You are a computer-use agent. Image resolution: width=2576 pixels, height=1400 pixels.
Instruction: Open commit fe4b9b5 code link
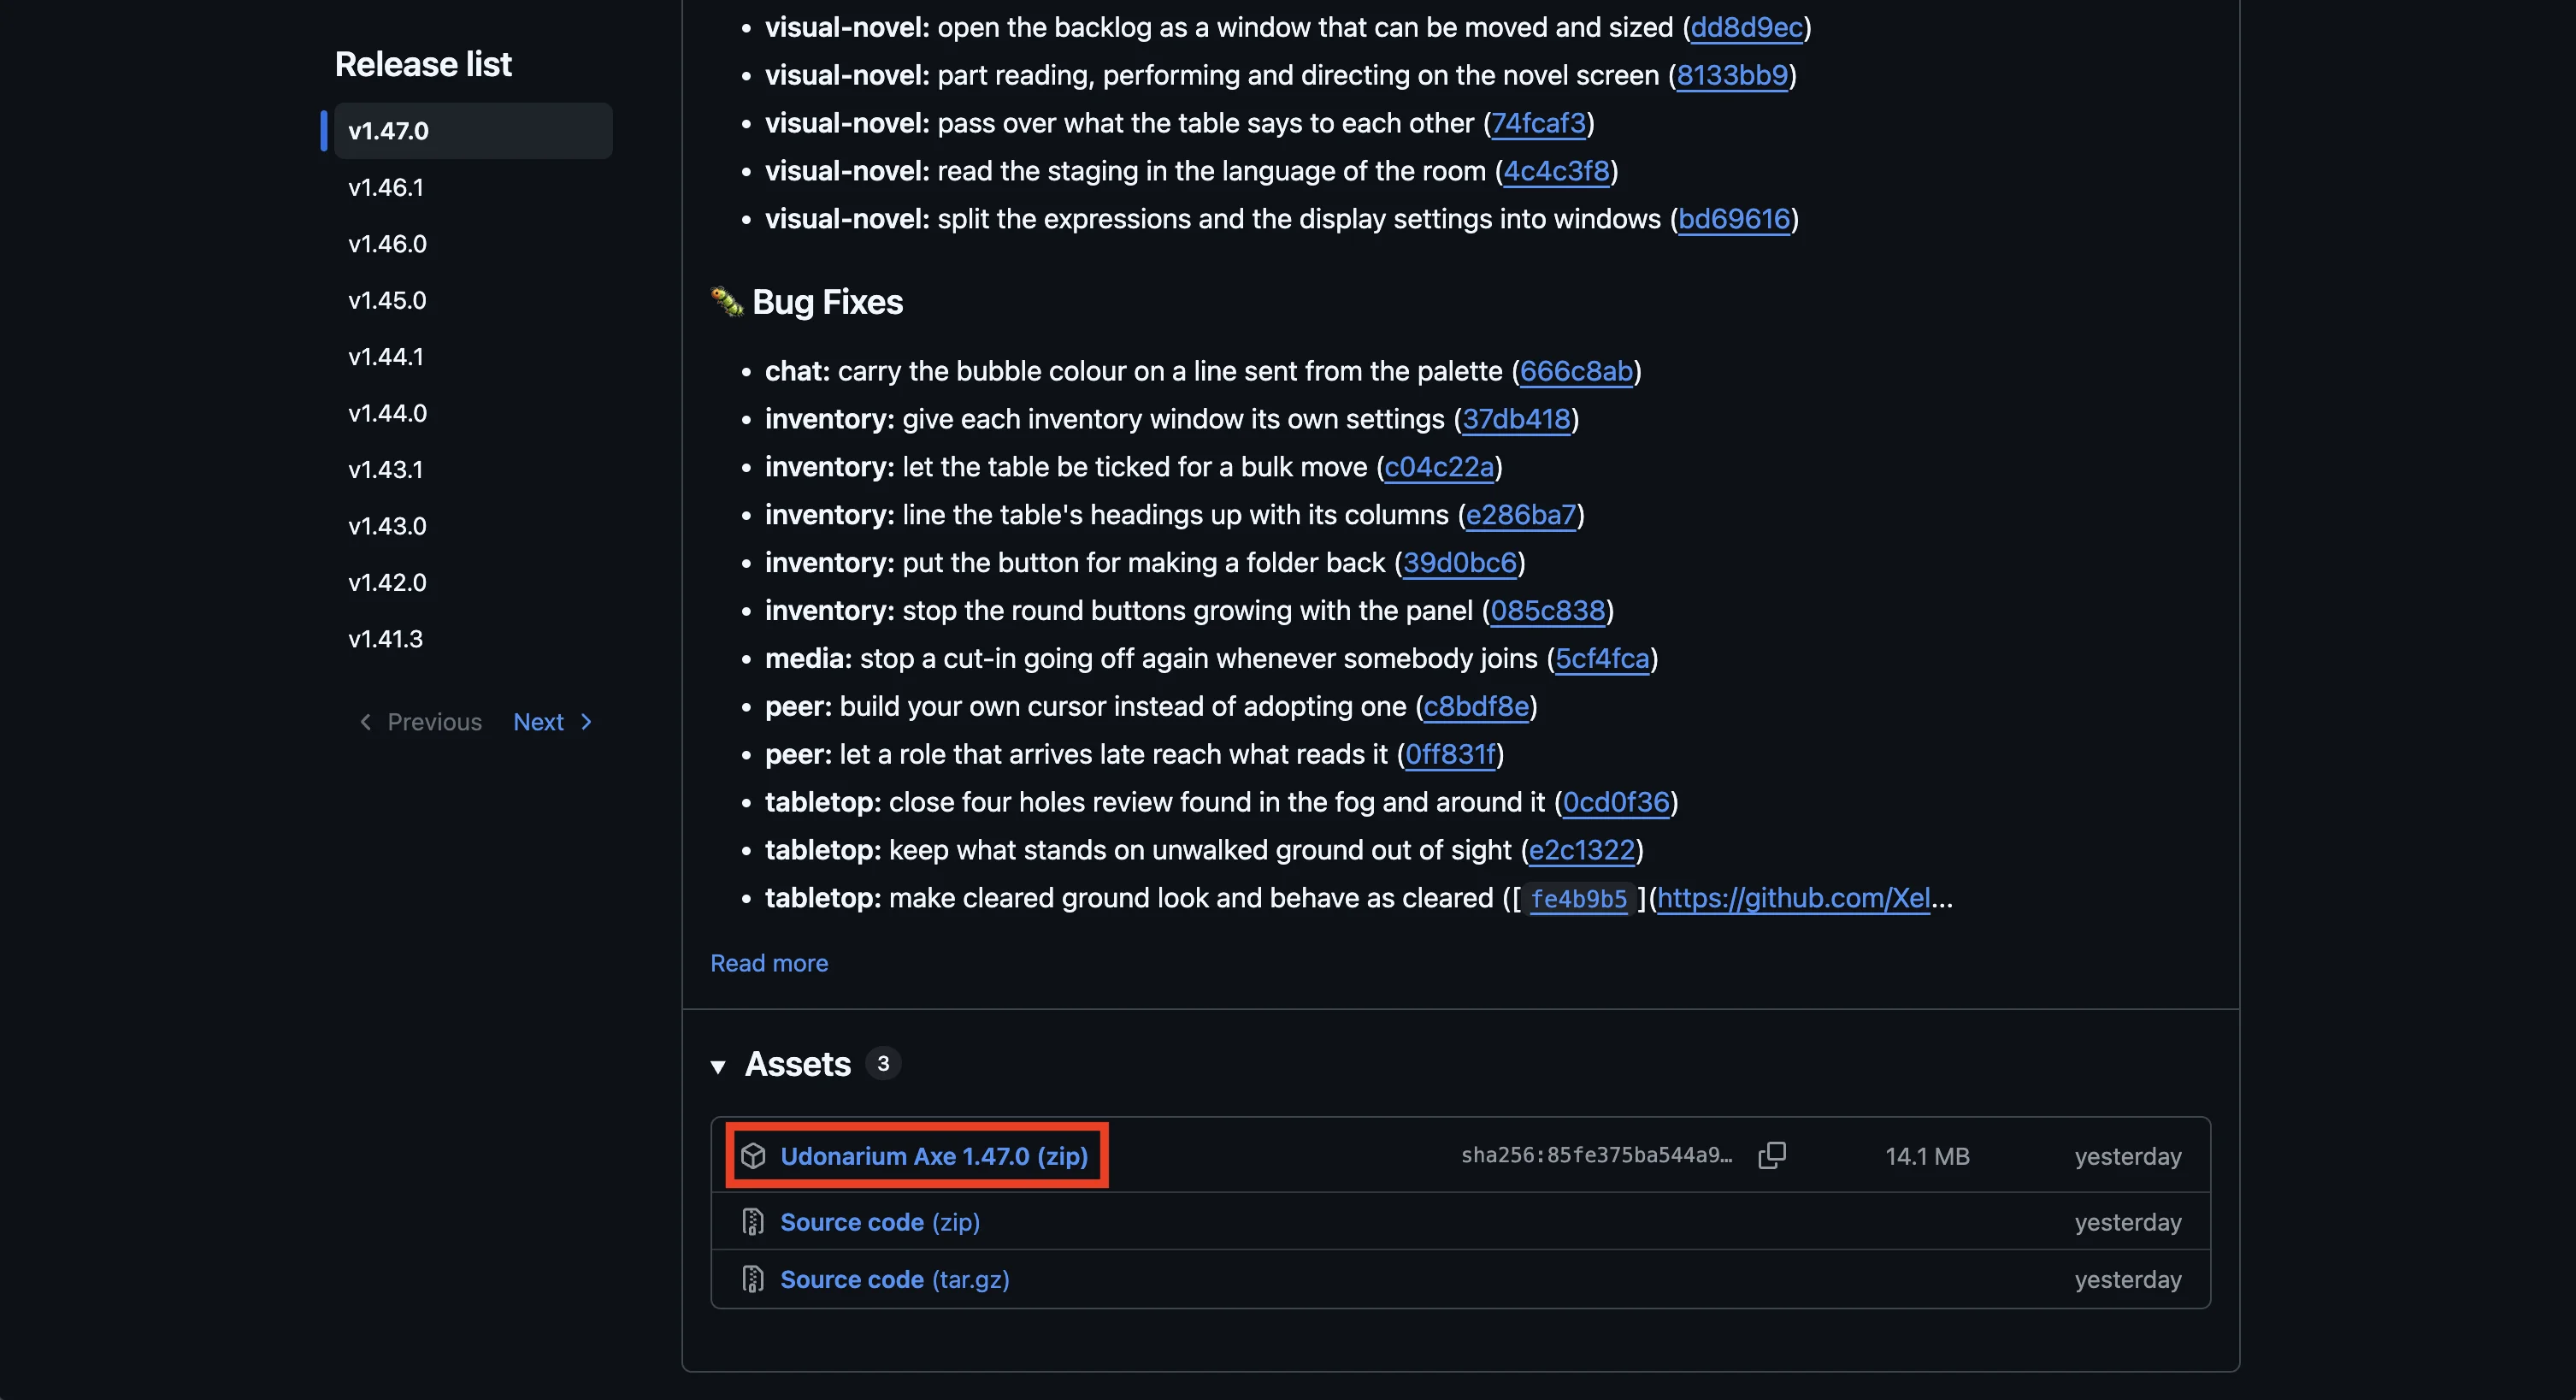click(x=1579, y=899)
